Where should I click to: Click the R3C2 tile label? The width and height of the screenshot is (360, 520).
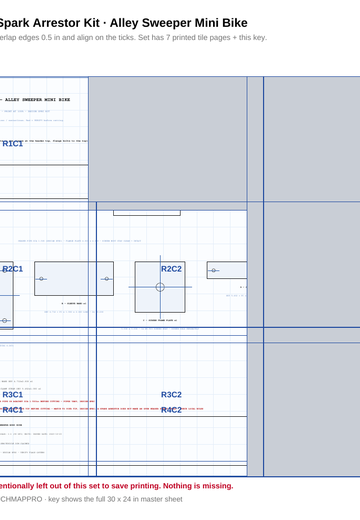171,395
